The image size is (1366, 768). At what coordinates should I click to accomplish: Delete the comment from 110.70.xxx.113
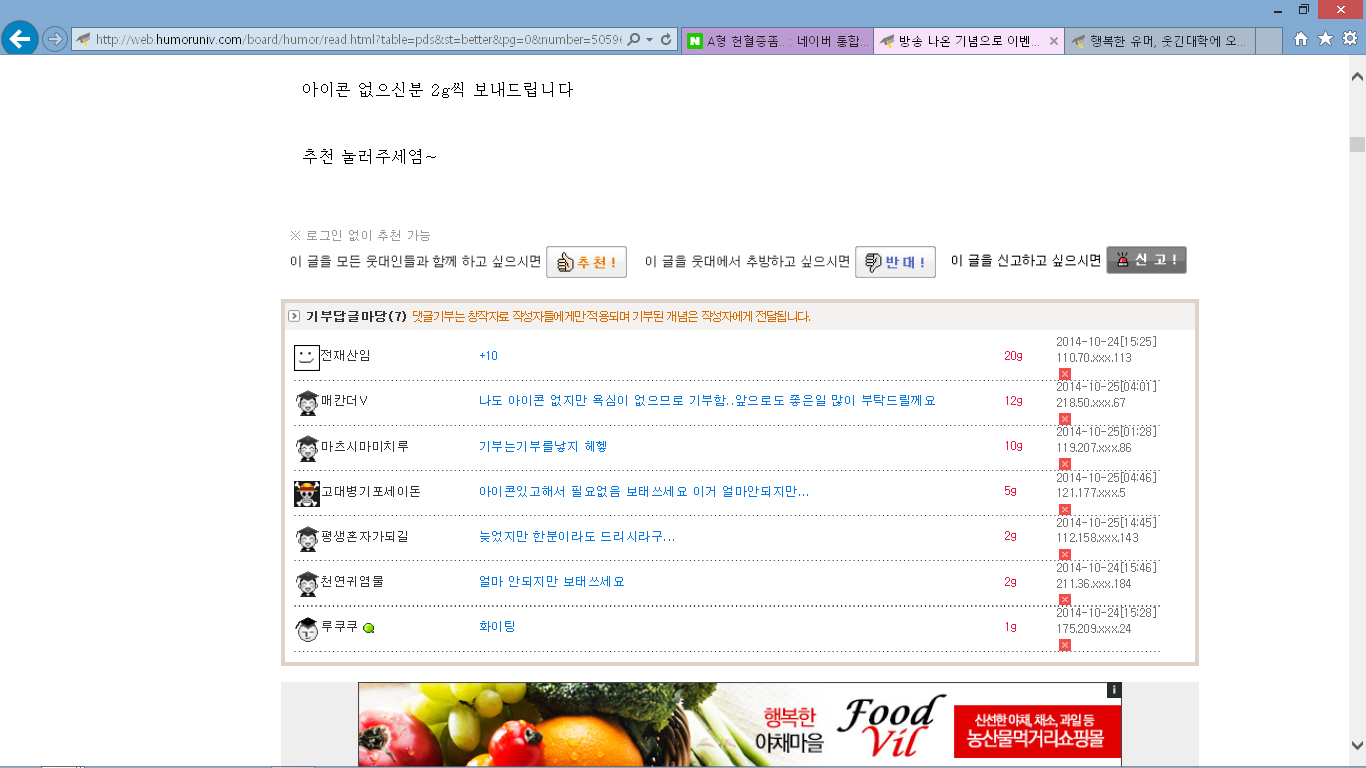1065,374
